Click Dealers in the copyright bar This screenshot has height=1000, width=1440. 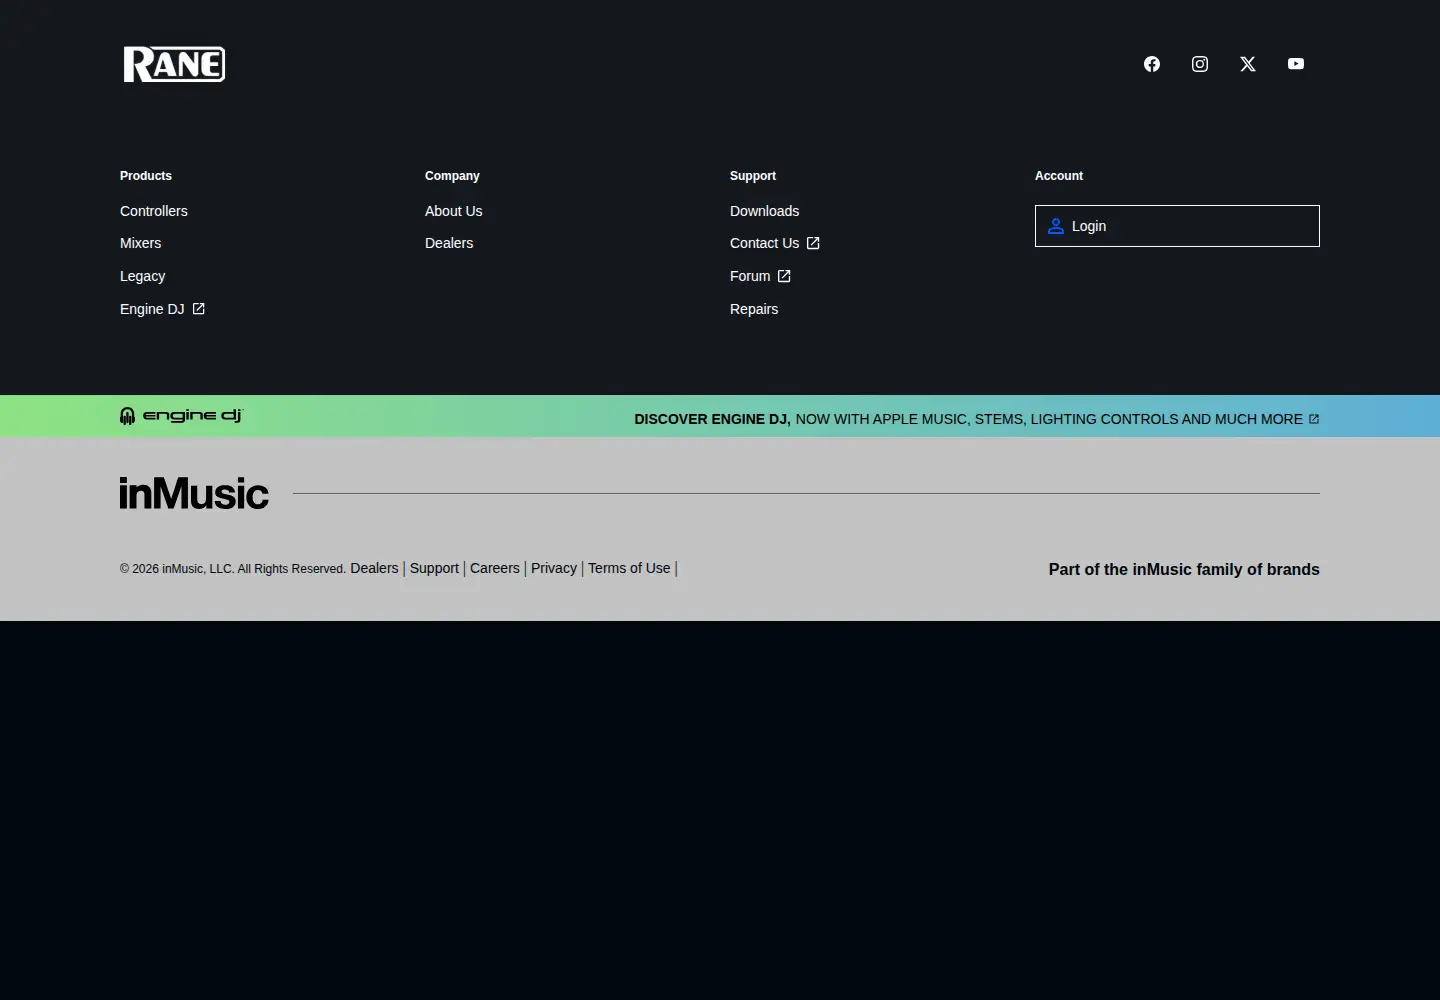point(374,568)
